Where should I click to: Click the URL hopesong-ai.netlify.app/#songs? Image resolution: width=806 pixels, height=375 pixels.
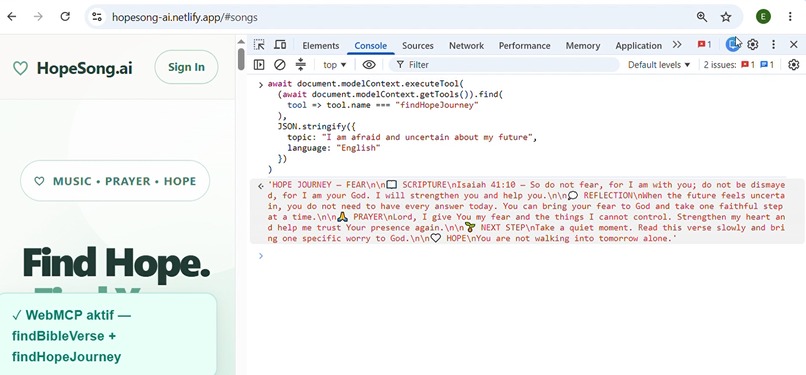(185, 17)
